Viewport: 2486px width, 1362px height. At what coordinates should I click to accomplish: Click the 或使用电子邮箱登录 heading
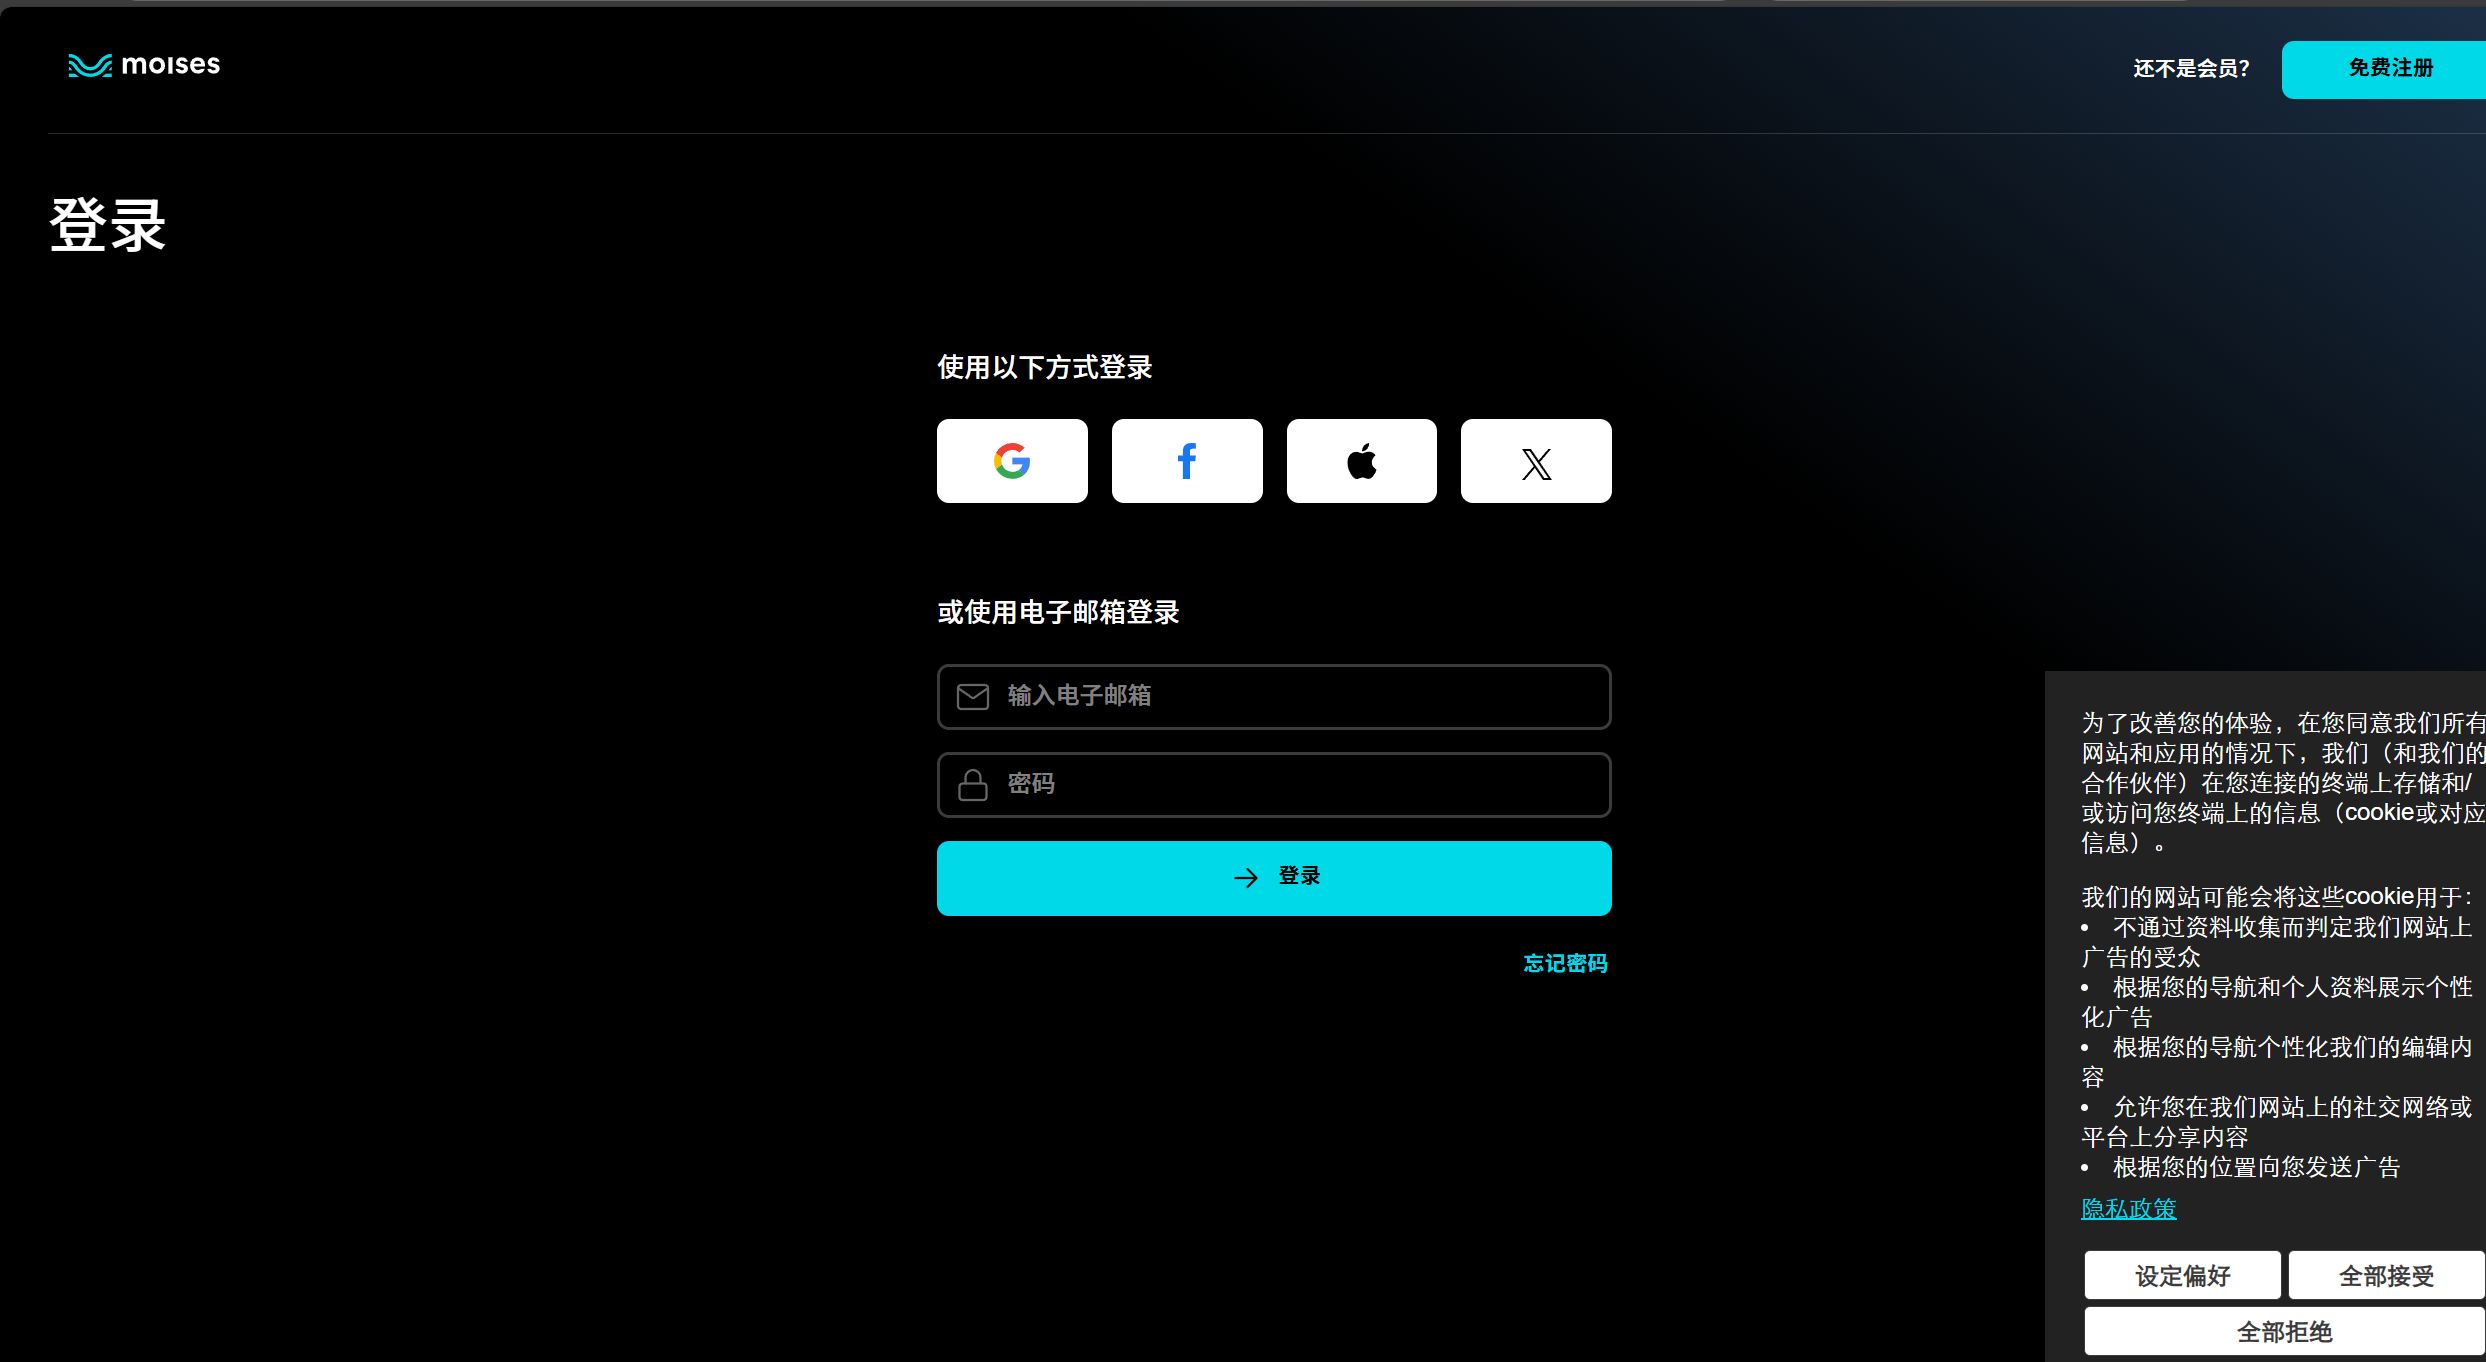1058,612
